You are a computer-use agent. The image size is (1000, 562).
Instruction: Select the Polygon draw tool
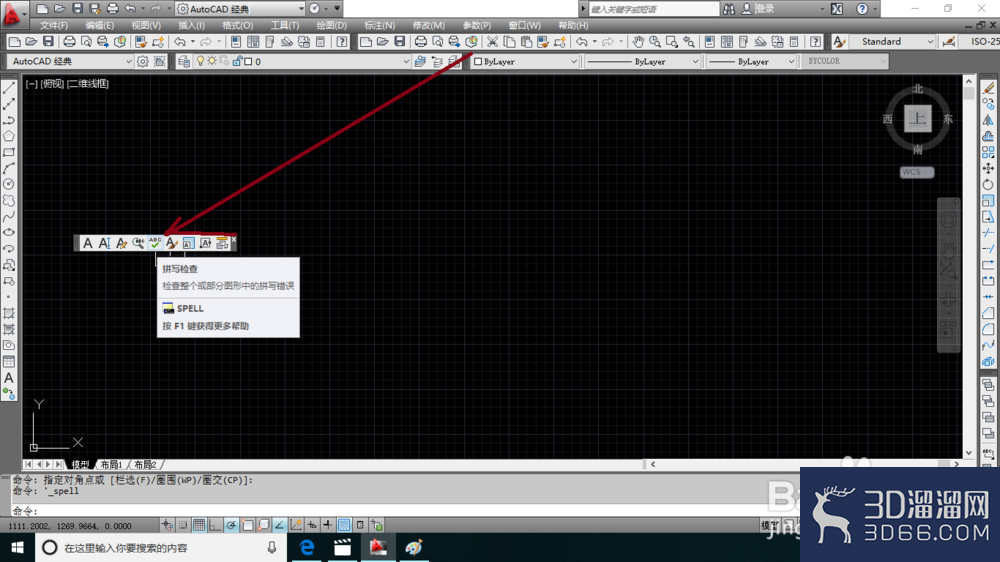coord(9,136)
